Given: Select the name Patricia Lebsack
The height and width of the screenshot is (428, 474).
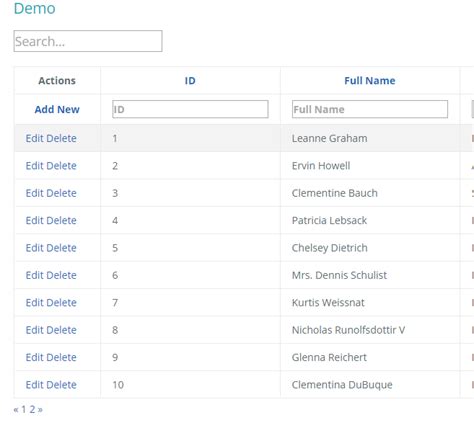Looking at the screenshot, I should [329, 220].
